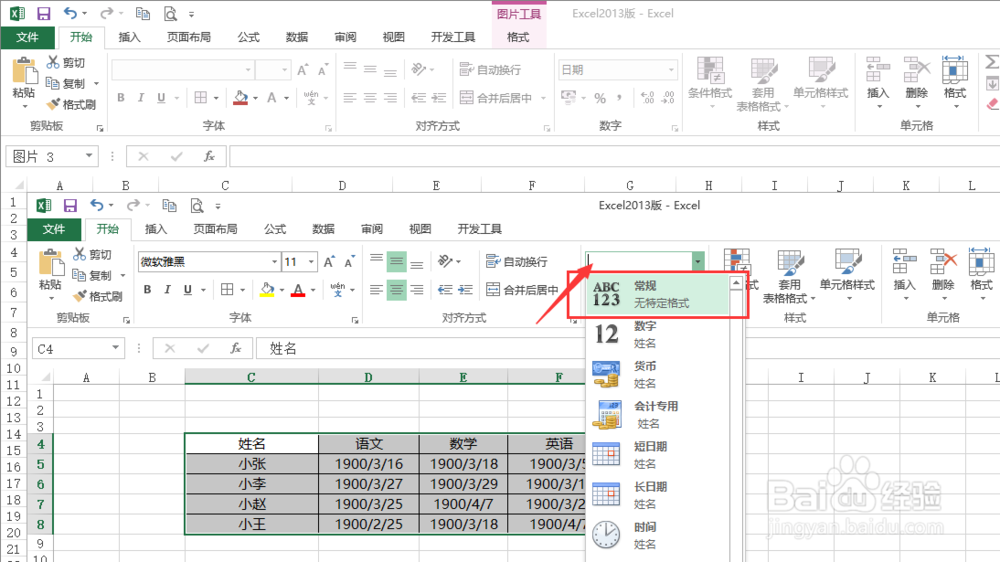Expand the 单元格样式 dropdown in the main ribbon
Viewport: 1000px width, 562px height.
click(x=822, y=106)
